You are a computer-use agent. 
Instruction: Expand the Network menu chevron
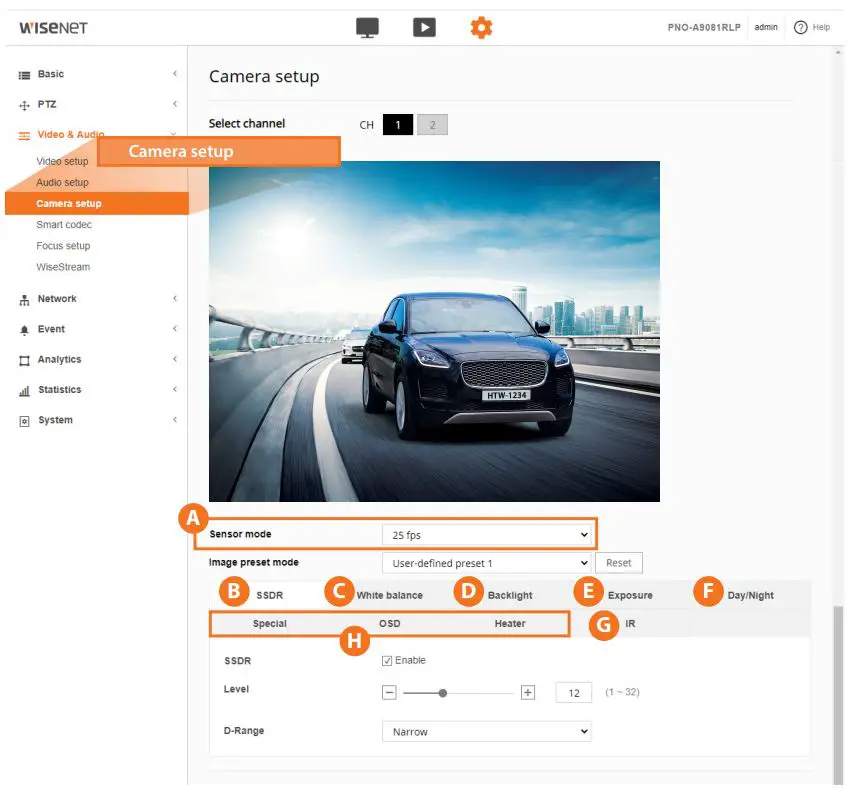pyautogui.click(x=175, y=298)
